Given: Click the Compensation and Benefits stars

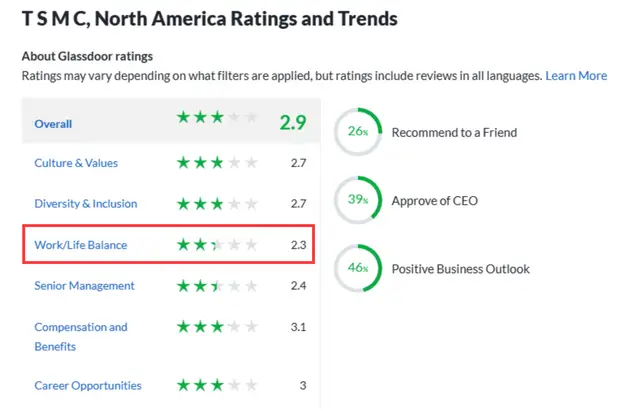Looking at the screenshot, I should tap(217, 327).
